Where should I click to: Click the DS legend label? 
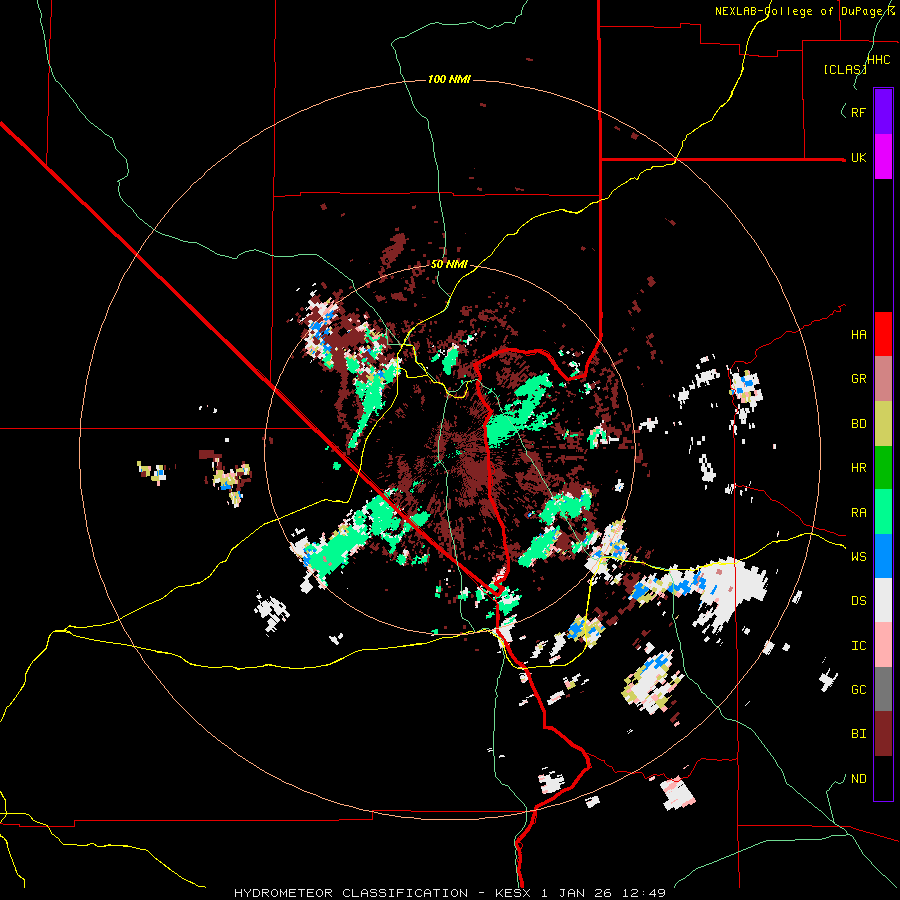(858, 601)
